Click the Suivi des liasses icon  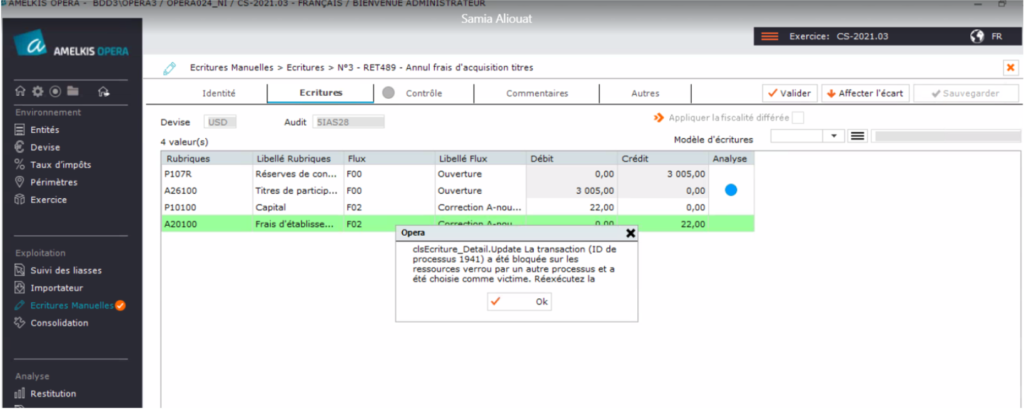pyautogui.click(x=20, y=270)
